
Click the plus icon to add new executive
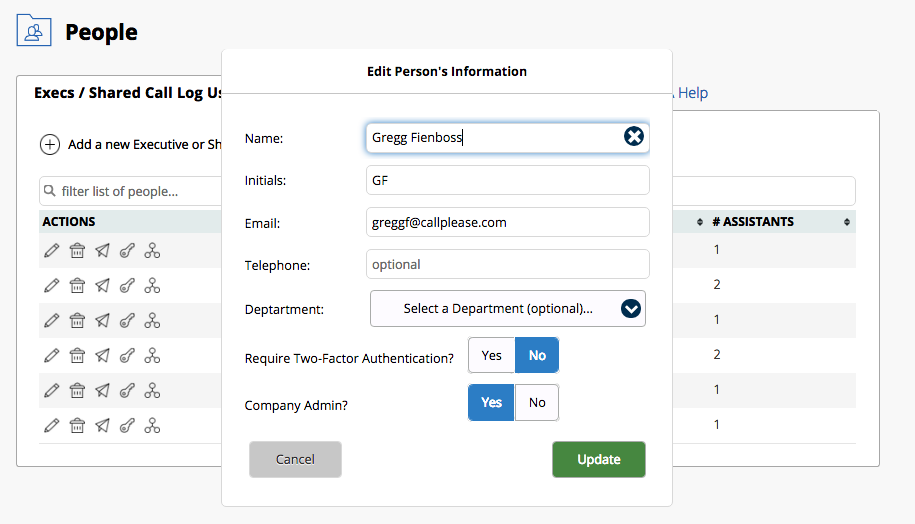click(x=50, y=145)
